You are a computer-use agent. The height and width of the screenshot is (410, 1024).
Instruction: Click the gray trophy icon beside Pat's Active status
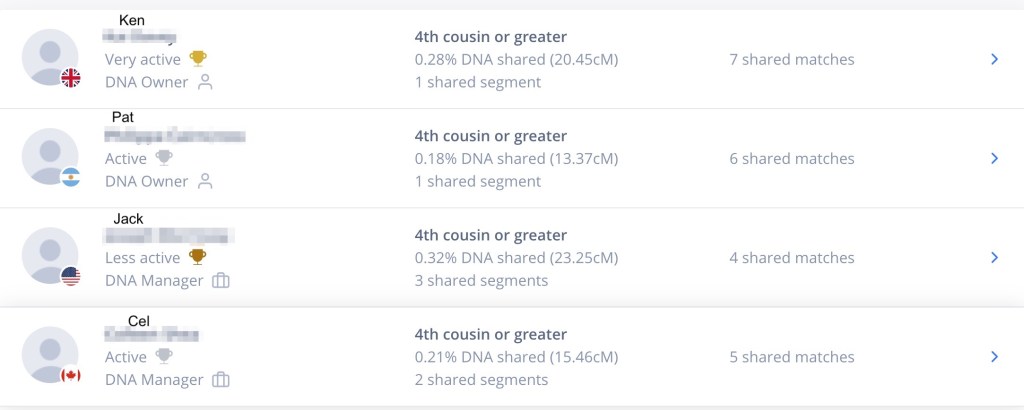(x=164, y=158)
